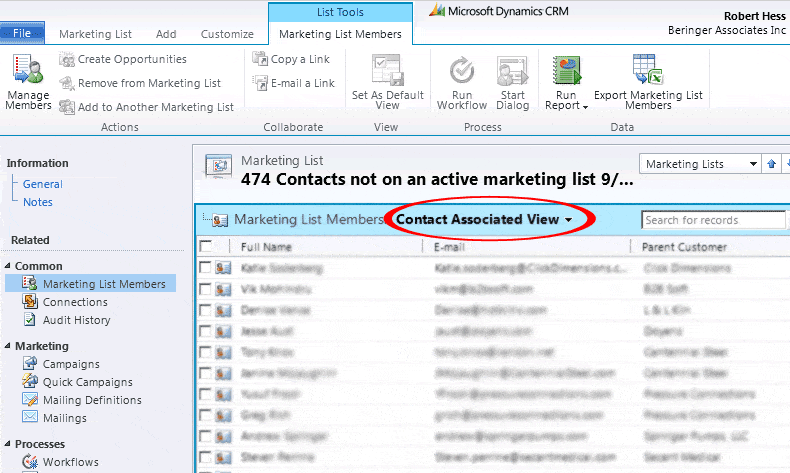
Task: Click the Search for records field
Action: click(x=713, y=220)
